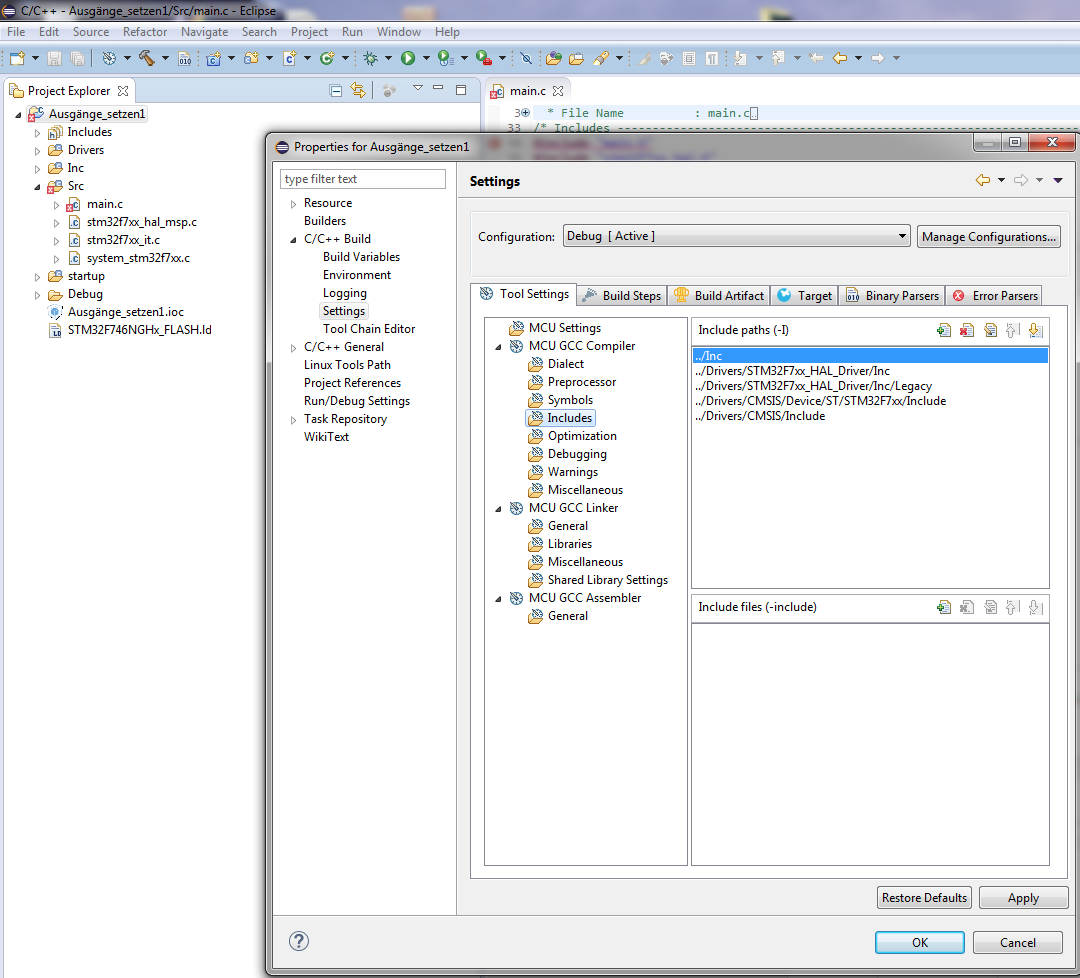Click the yellow back arrow in Settings header
The image size is (1080, 978).
(983, 180)
